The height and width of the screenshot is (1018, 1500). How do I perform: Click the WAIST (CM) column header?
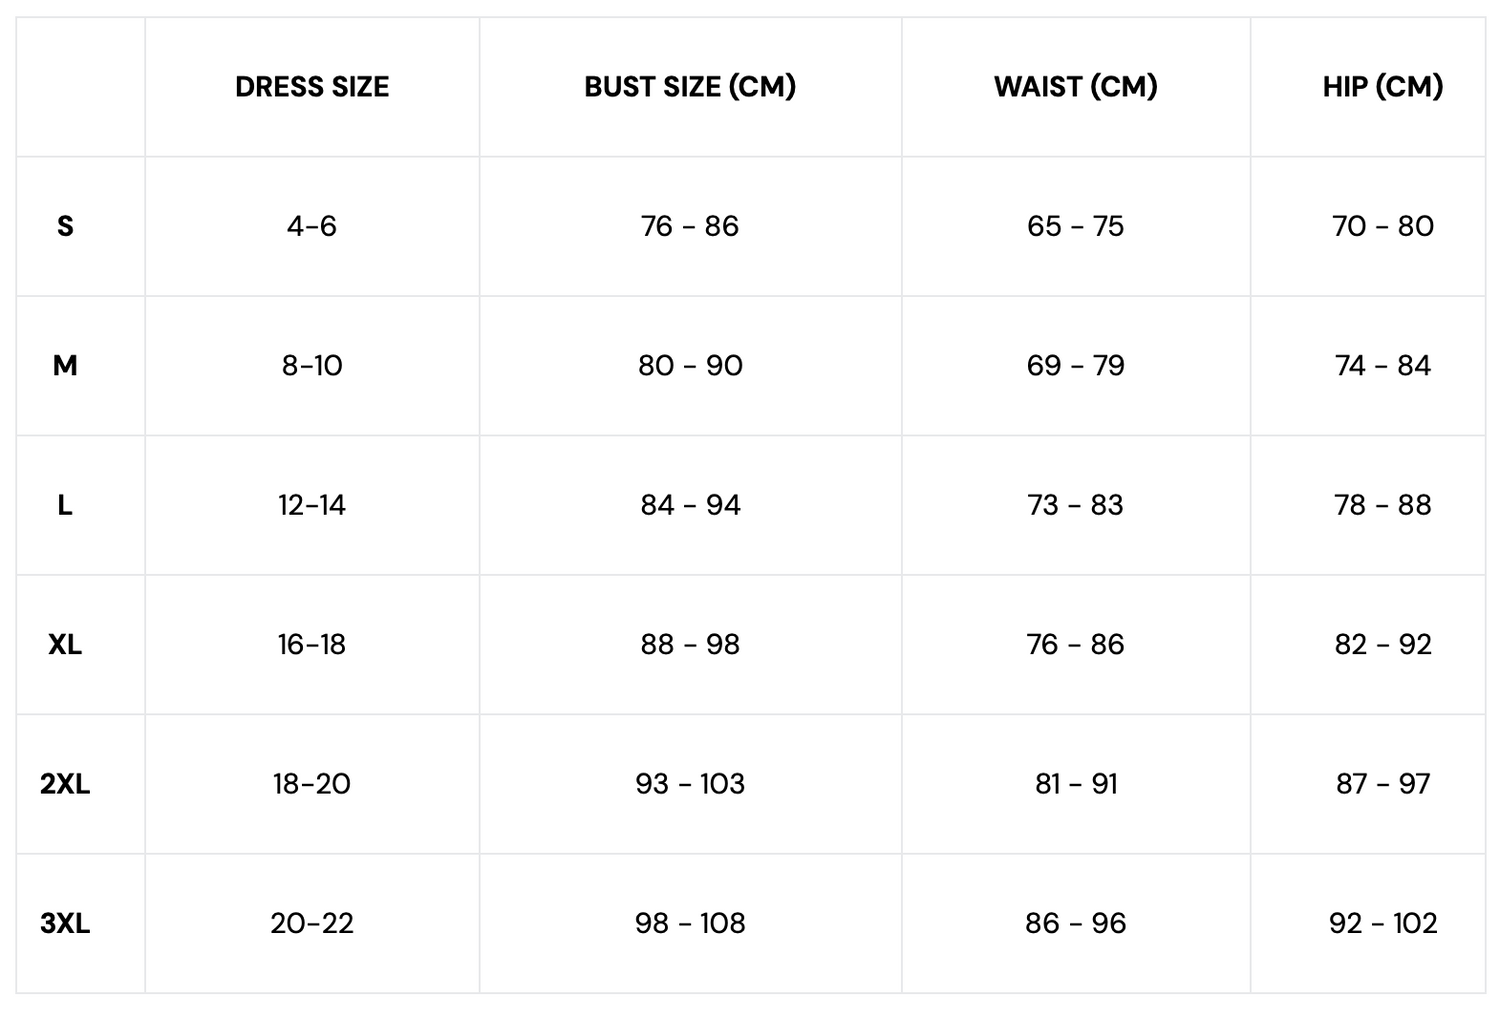pos(1075,87)
